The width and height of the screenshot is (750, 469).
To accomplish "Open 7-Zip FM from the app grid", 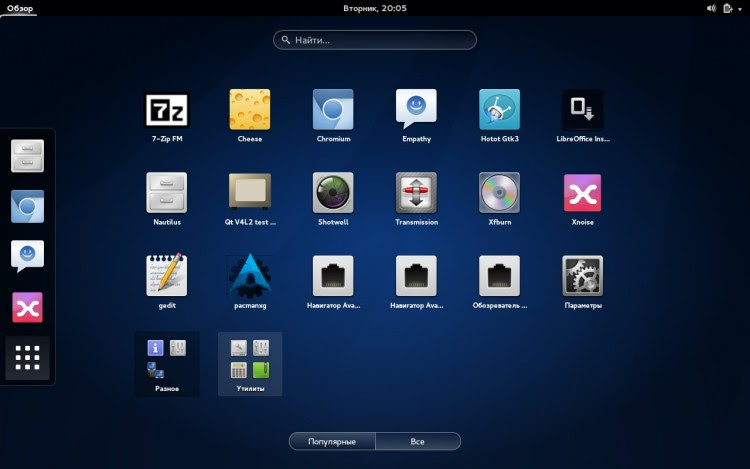I will (x=167, y=110).
